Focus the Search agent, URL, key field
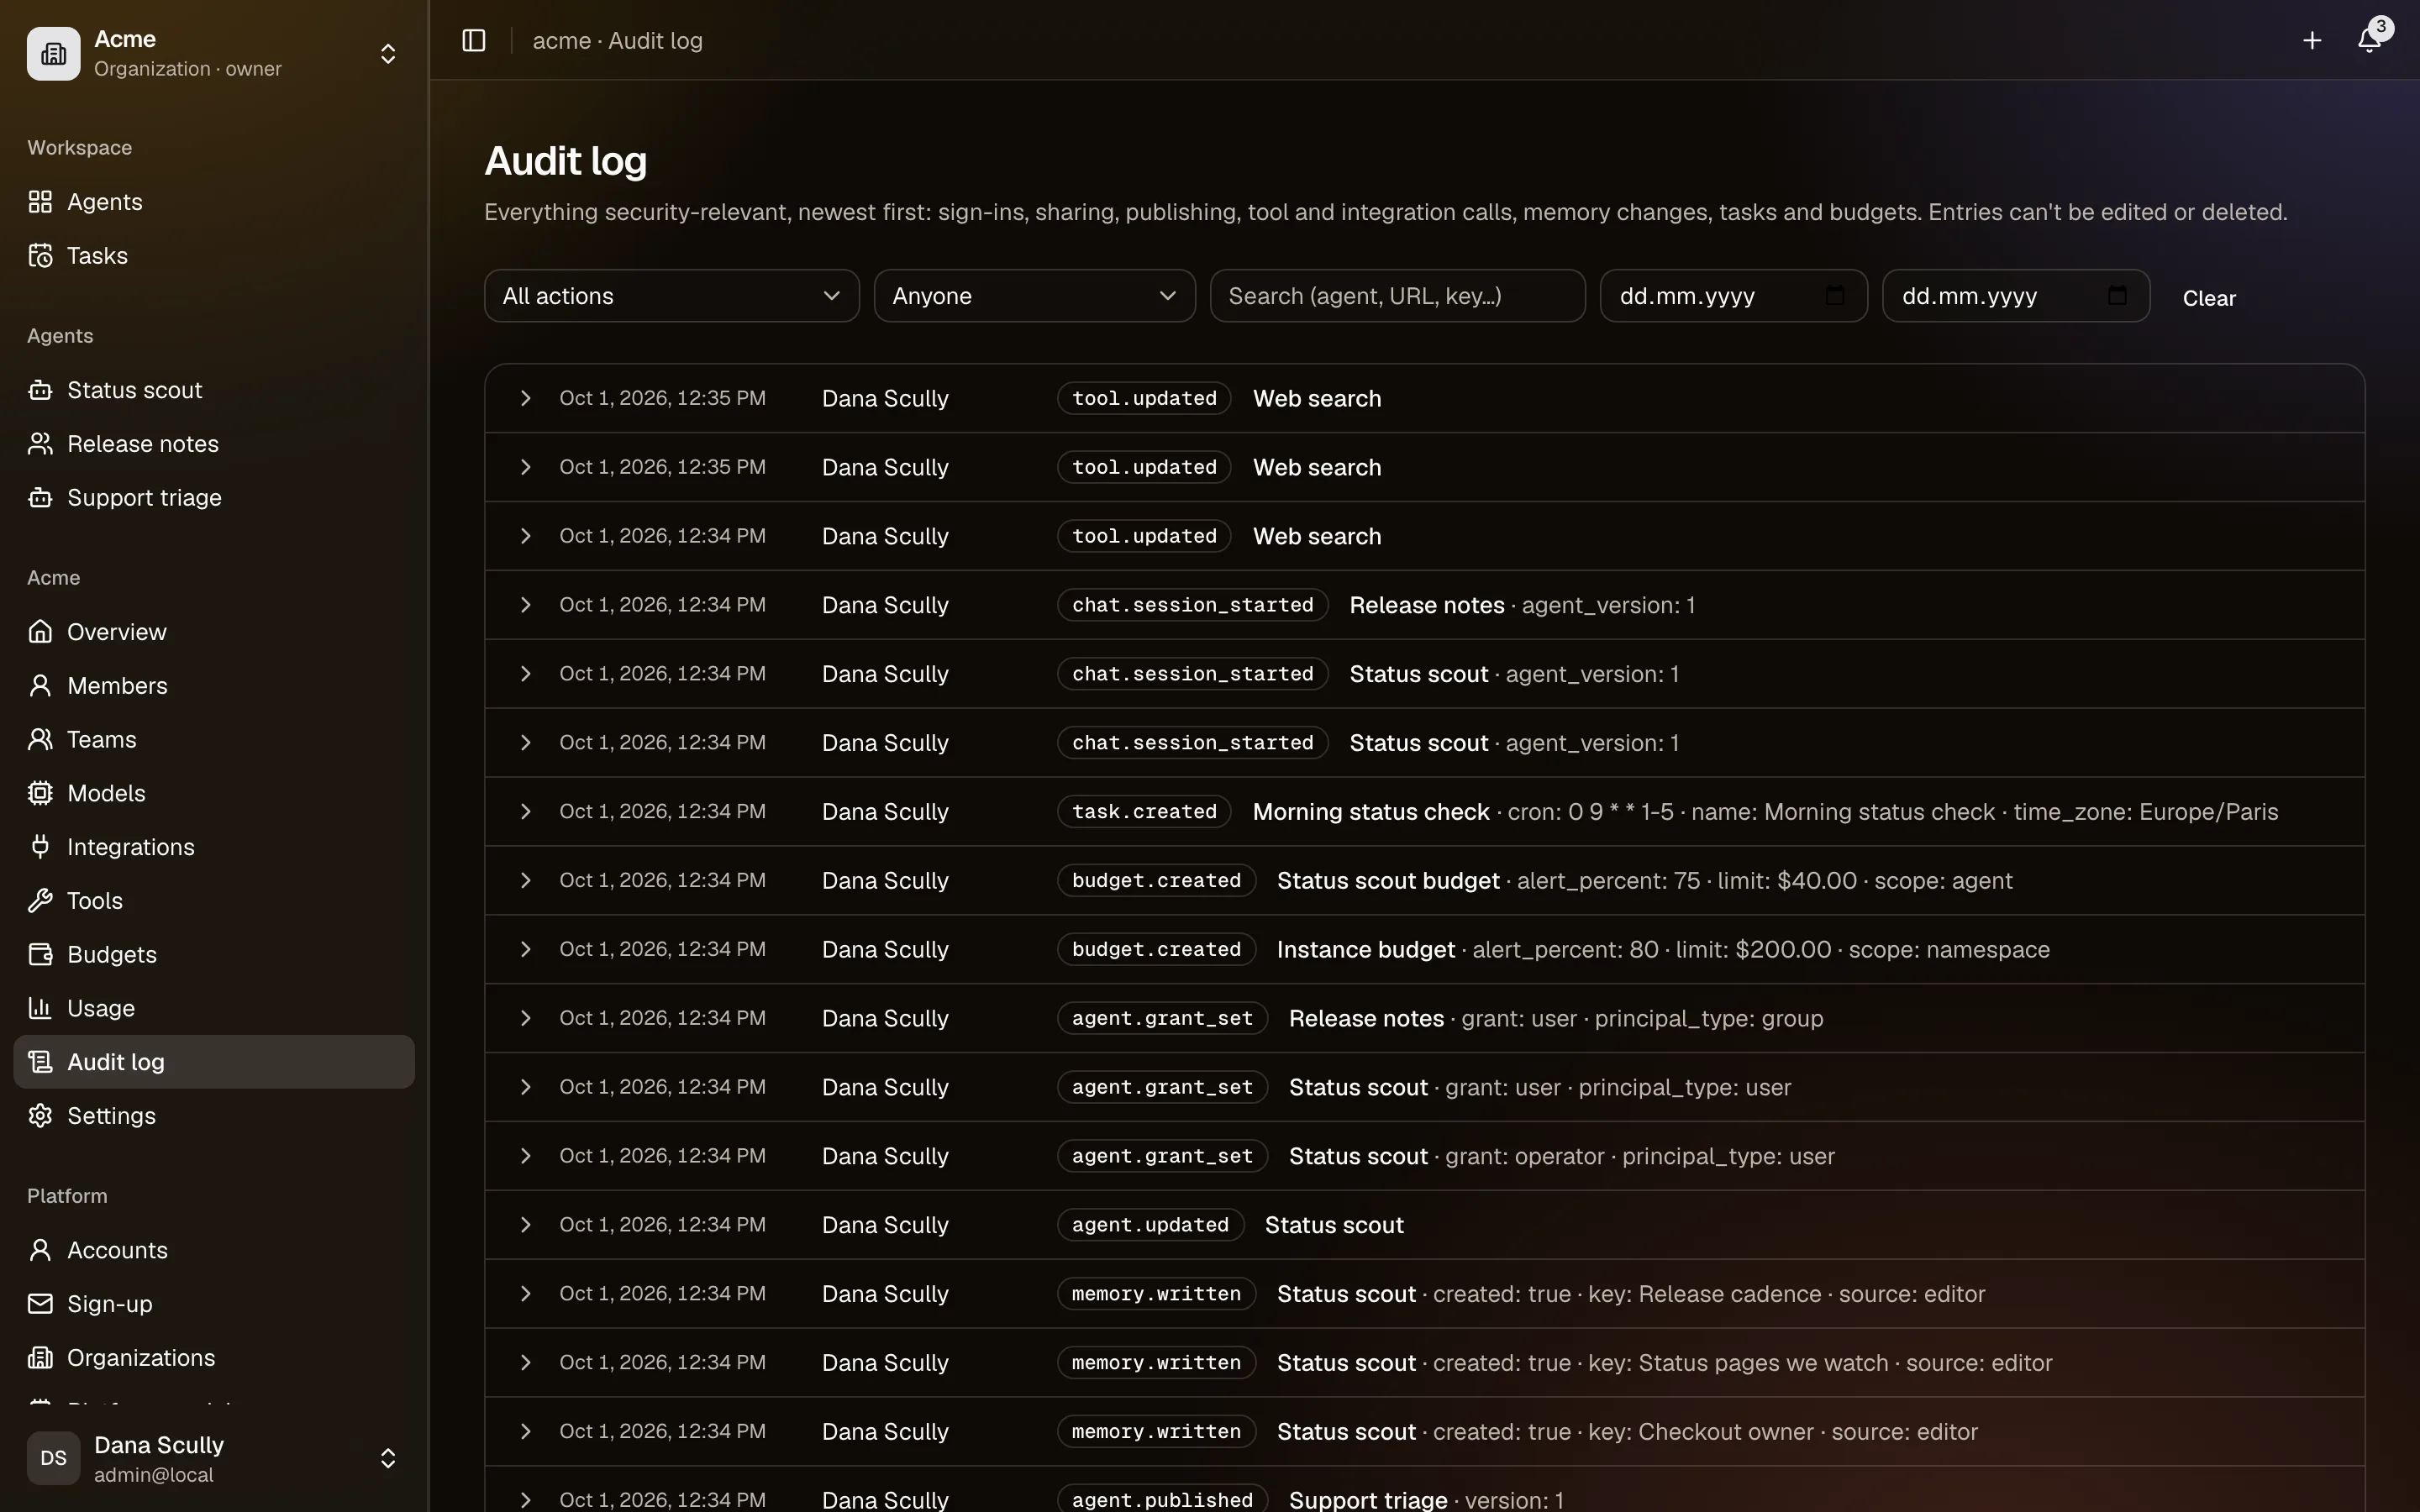 tap(1397, 296)
